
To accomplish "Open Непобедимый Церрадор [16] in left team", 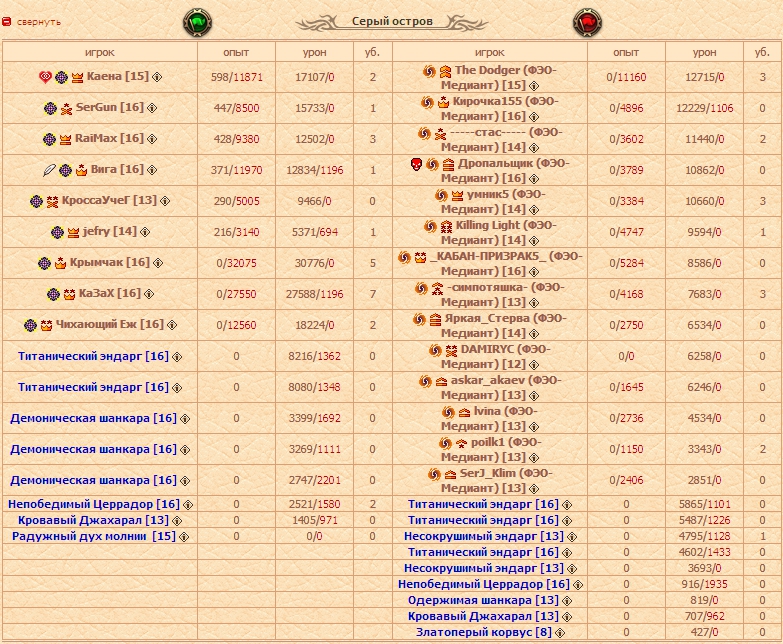I will (94, 504).
